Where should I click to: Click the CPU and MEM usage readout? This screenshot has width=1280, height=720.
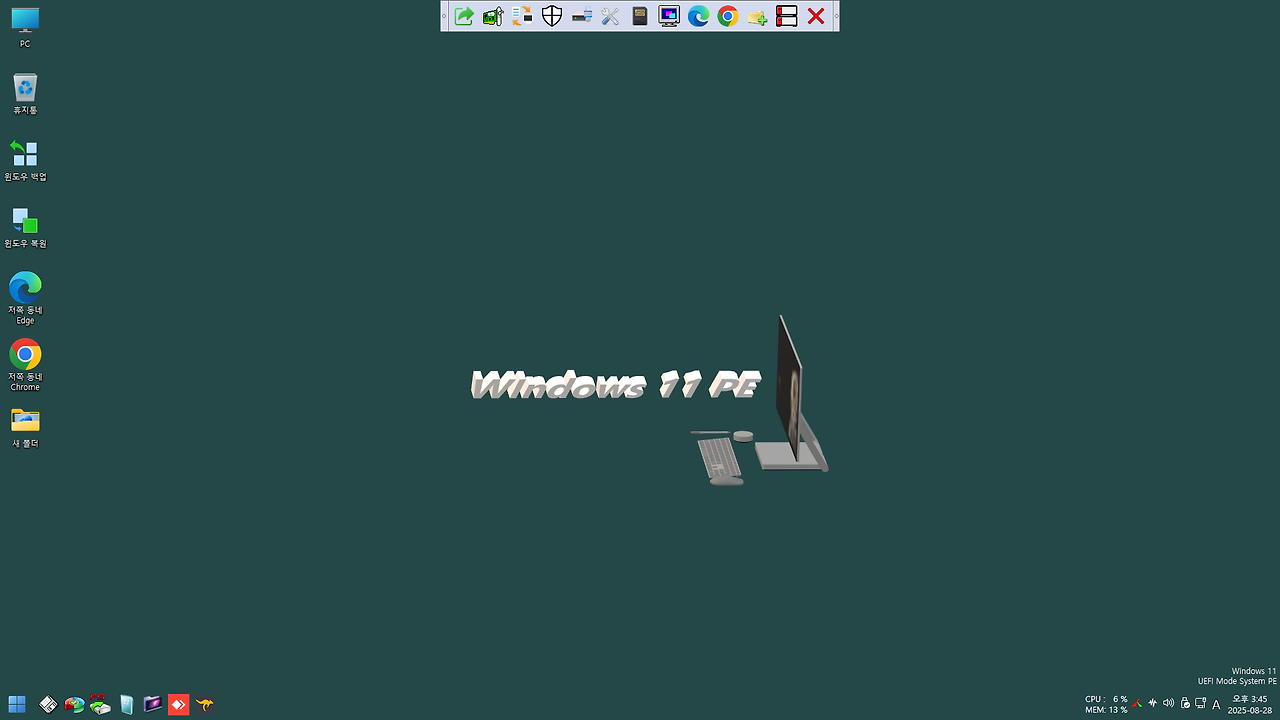[x=1106, y=704]
